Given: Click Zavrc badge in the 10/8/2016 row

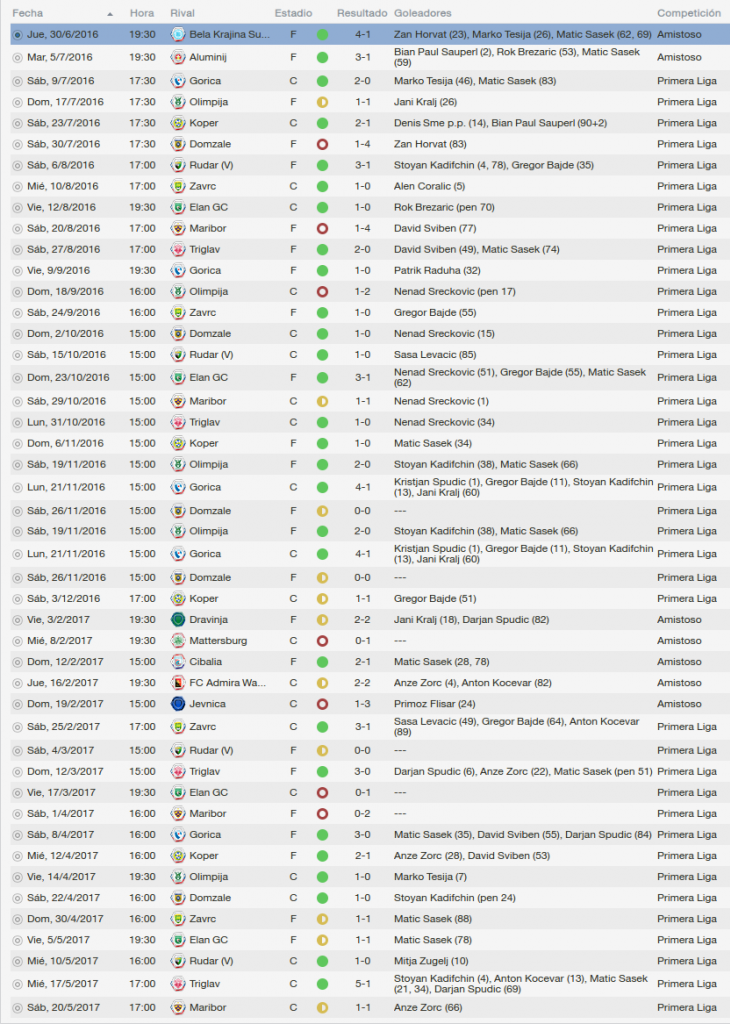Looking at the screenshot, I should [178, 186].
